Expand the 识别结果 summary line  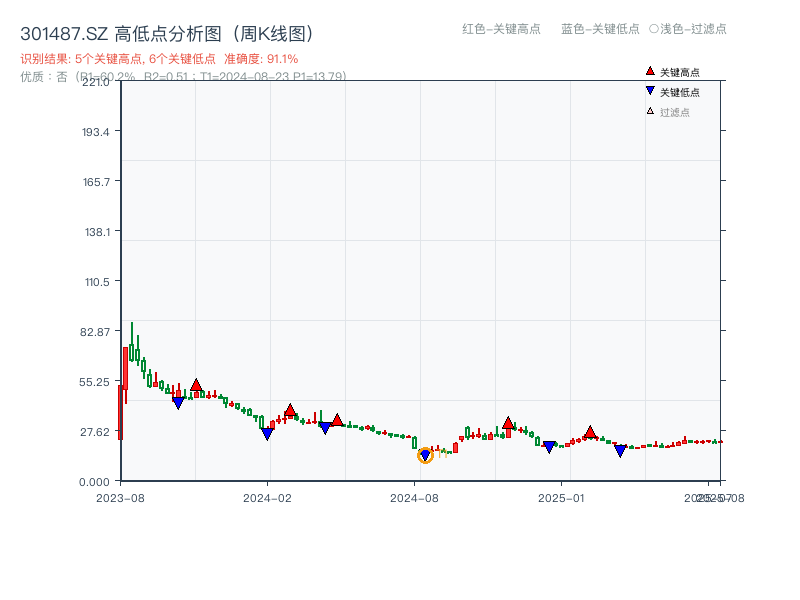point(120,57)
